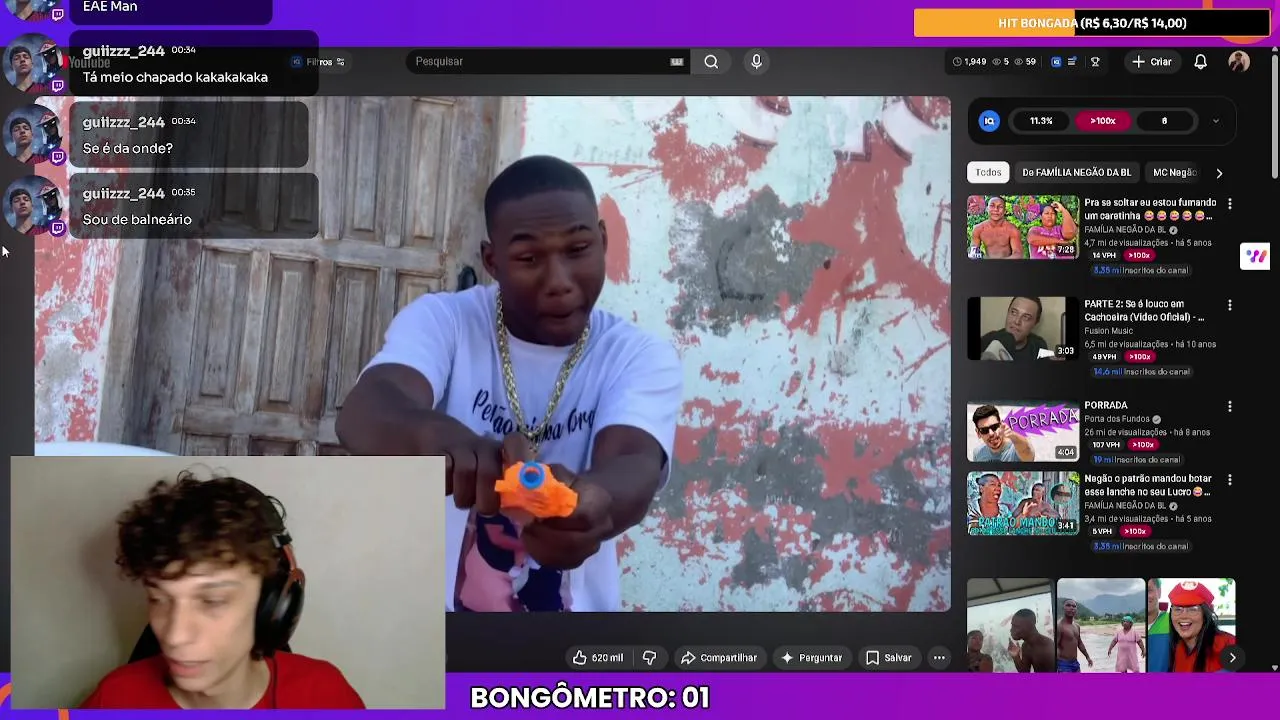1280x720 pixels.
Task: Open the account avatar menu
Action: point(1239,62)
